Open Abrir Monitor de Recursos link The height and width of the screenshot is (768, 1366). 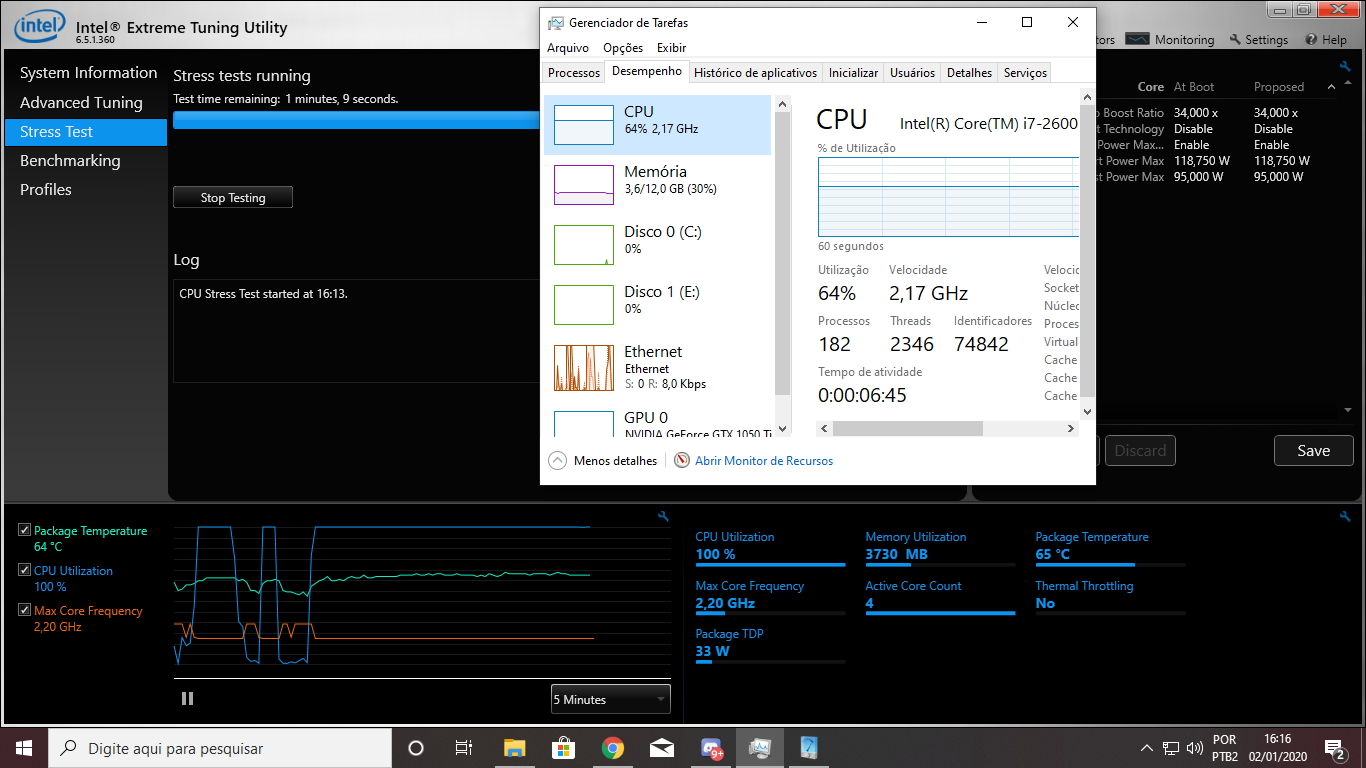pos(764,461)
